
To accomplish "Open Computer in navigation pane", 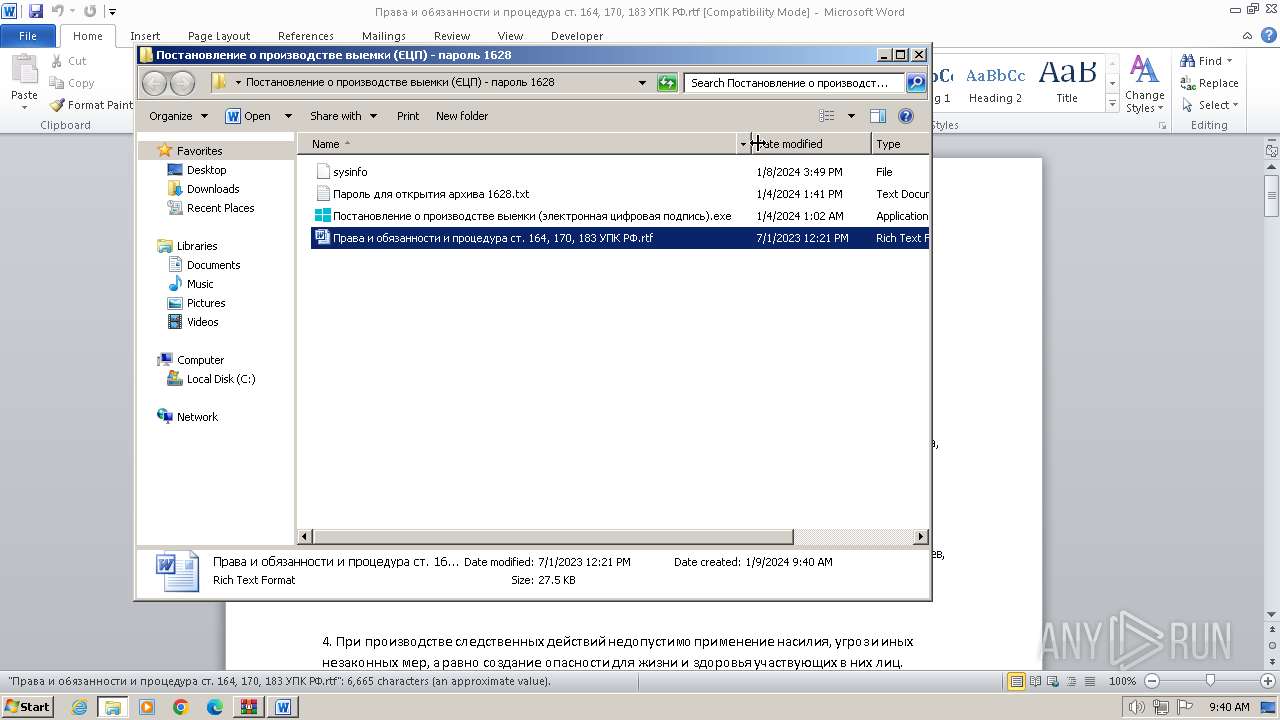I will pyautogui.click(x=200, y=360).
